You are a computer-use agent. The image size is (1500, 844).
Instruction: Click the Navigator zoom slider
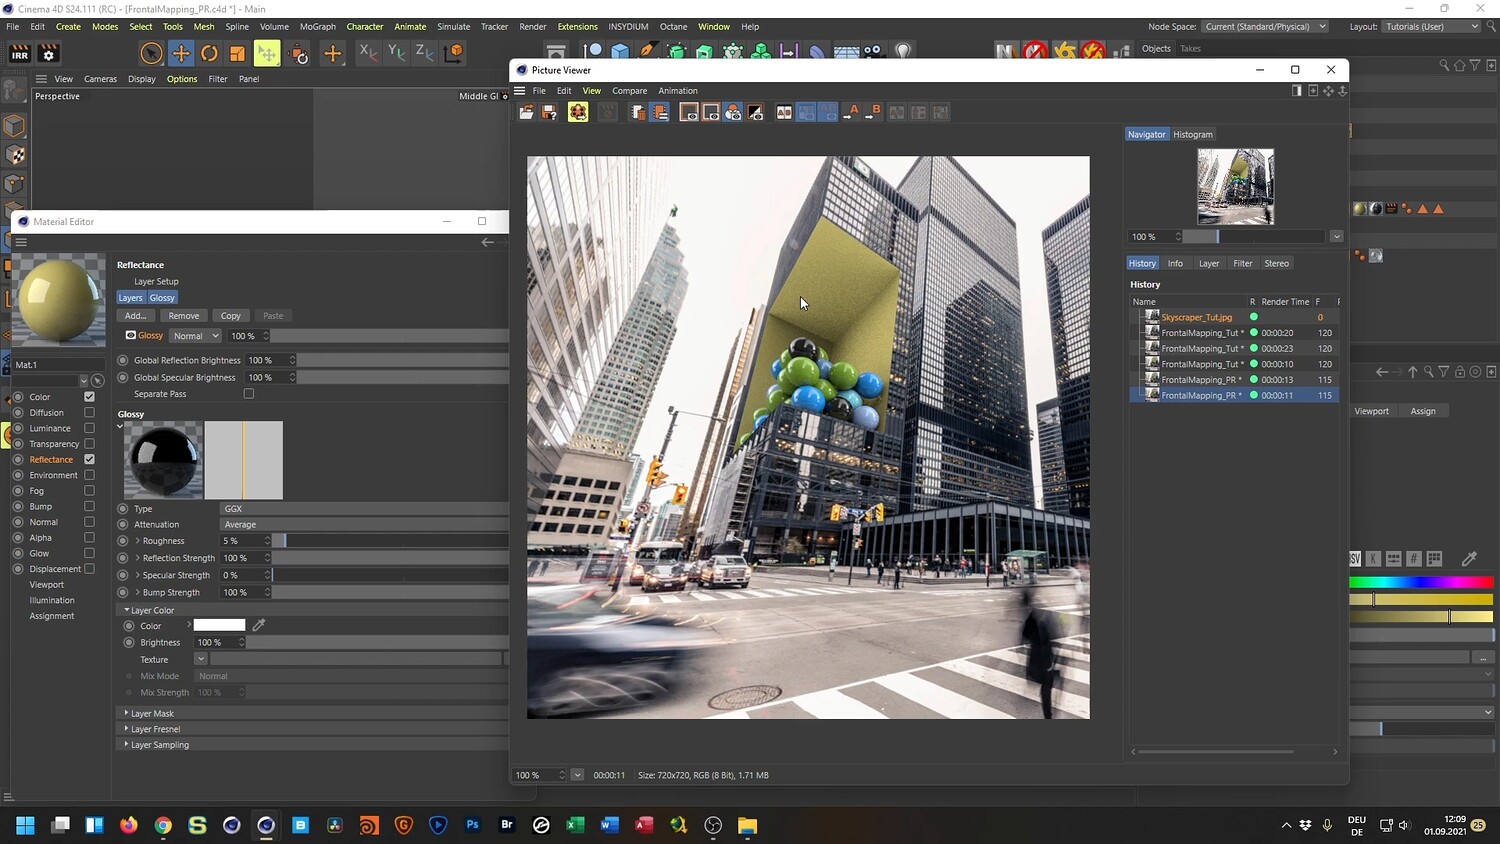1254,237
